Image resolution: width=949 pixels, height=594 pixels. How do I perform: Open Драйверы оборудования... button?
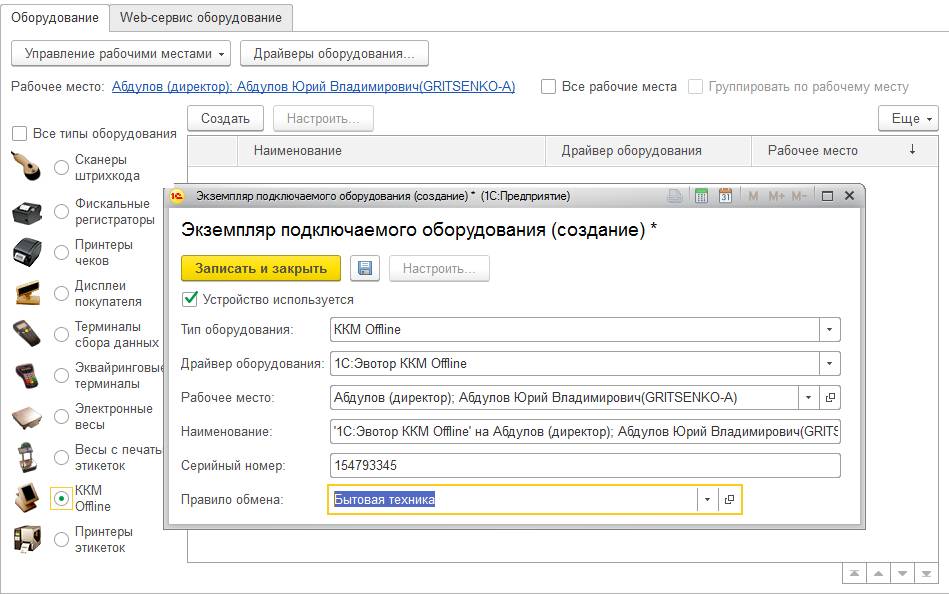334,53
